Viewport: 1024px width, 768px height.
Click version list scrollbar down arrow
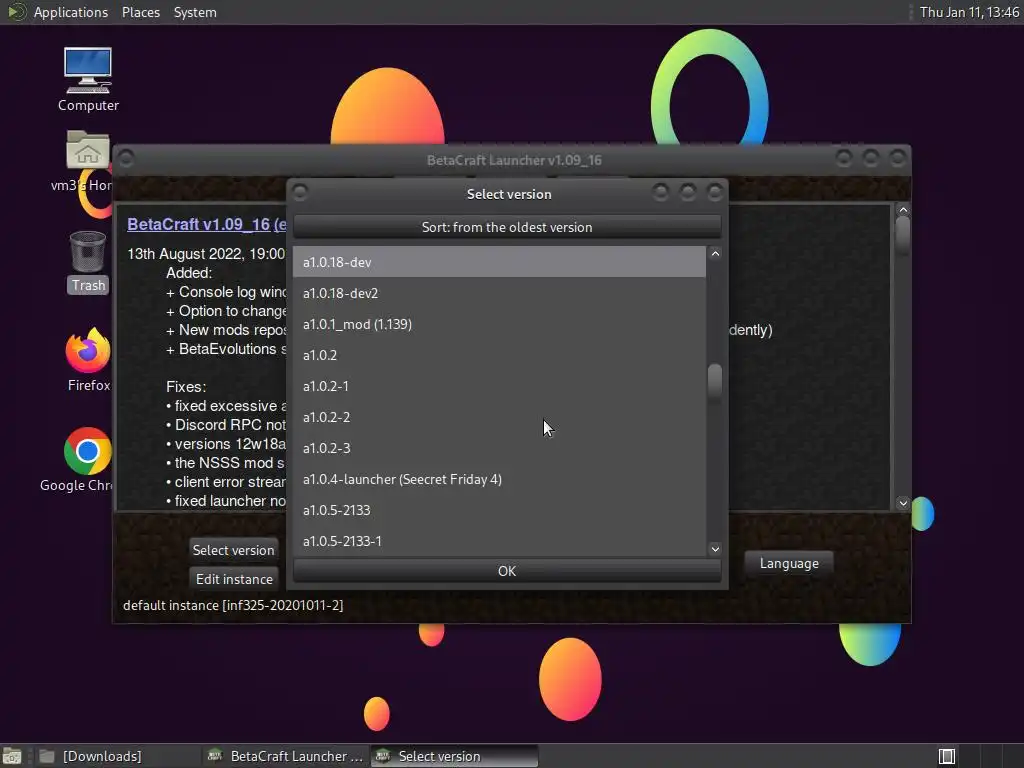(715, 549)
